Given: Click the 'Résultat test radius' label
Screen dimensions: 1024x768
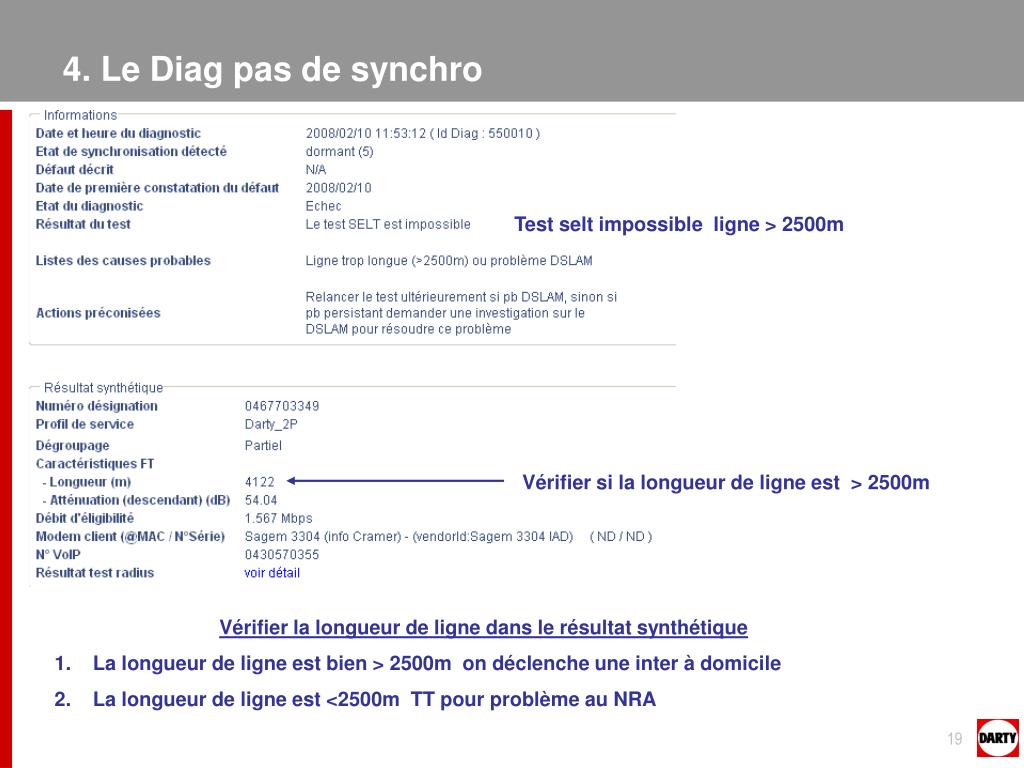Looking at the screenshot, I should click(95, 573).
